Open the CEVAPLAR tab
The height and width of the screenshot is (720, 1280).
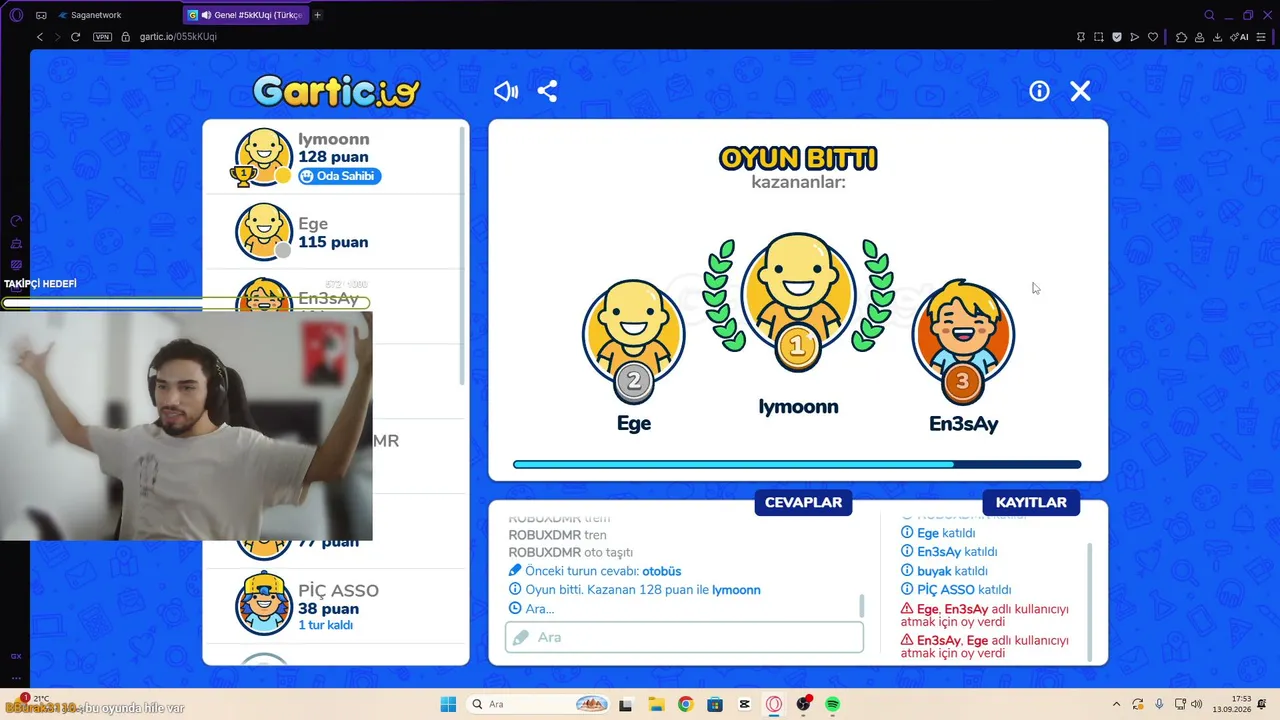point(803,502)
